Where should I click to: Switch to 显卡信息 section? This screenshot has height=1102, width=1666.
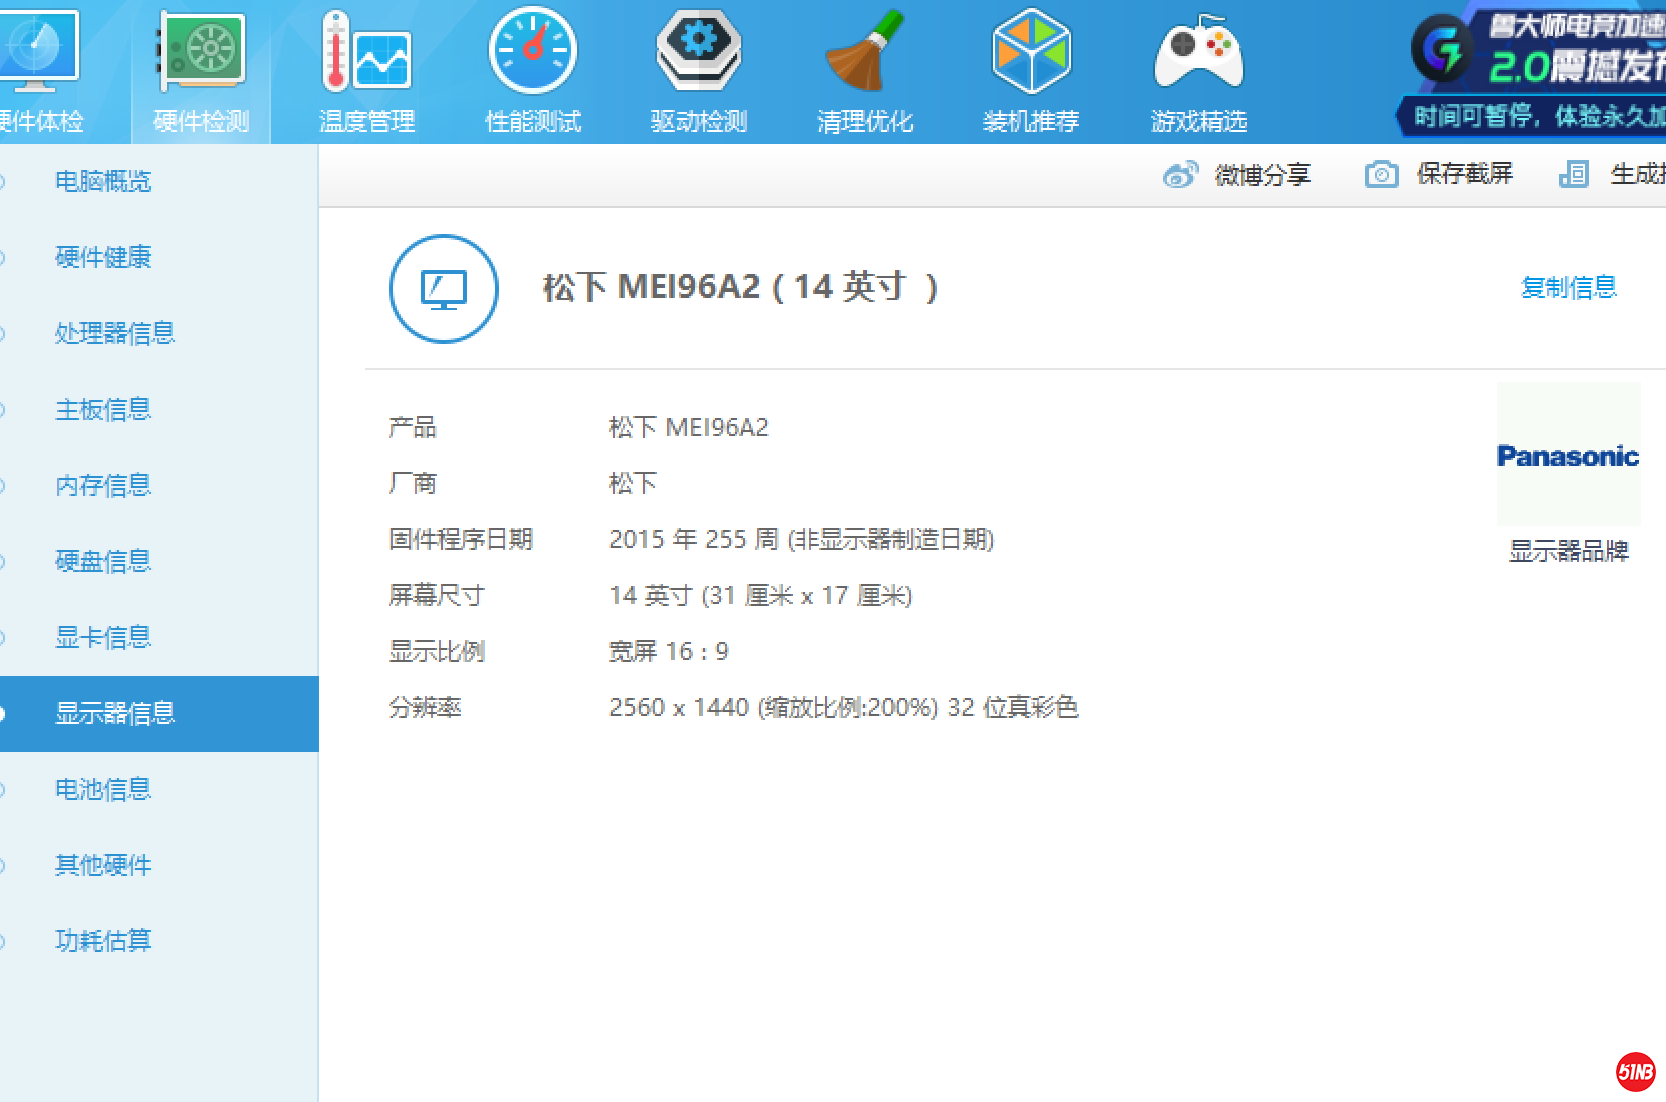coord(103,637)
